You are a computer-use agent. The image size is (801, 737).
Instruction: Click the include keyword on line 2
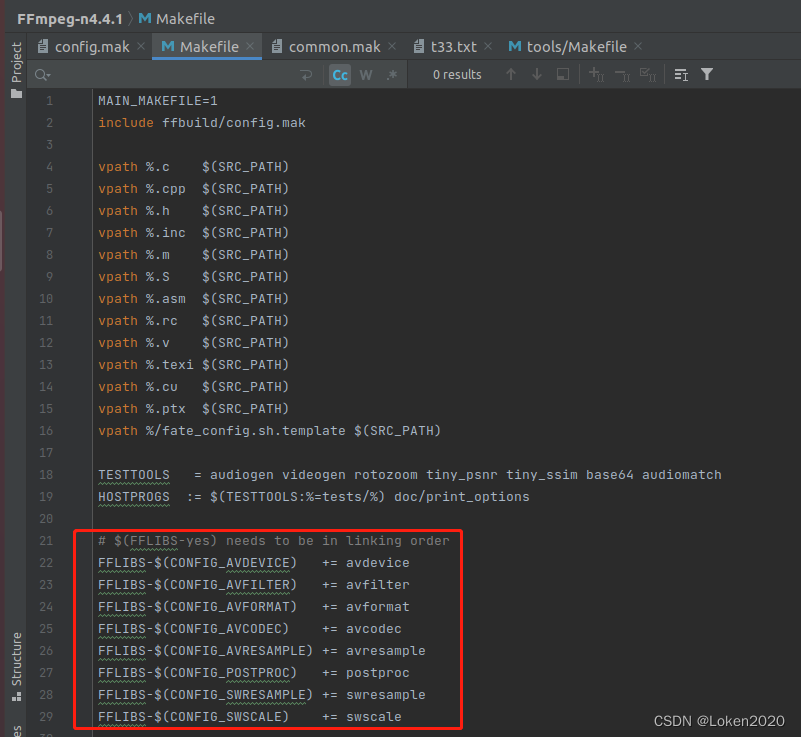click(x=126, y=123)
